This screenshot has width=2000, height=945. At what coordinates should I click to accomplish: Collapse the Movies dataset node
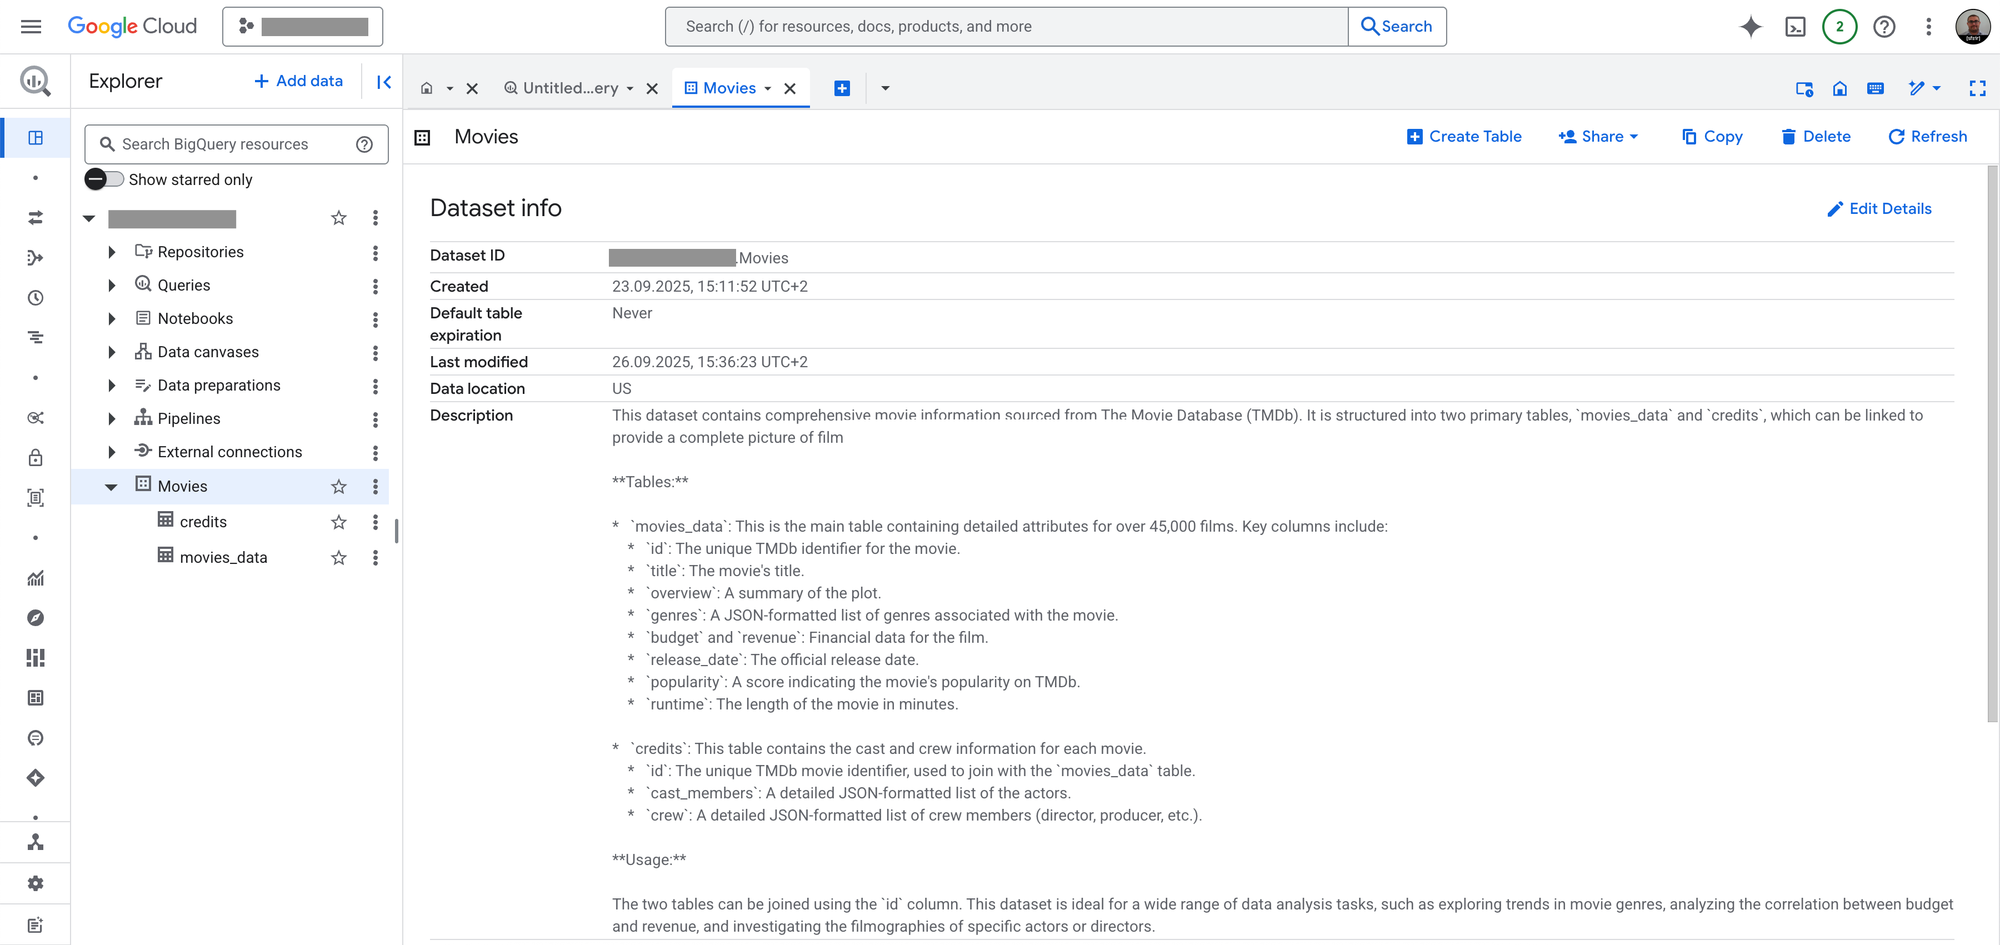click(x=111, y=486)
